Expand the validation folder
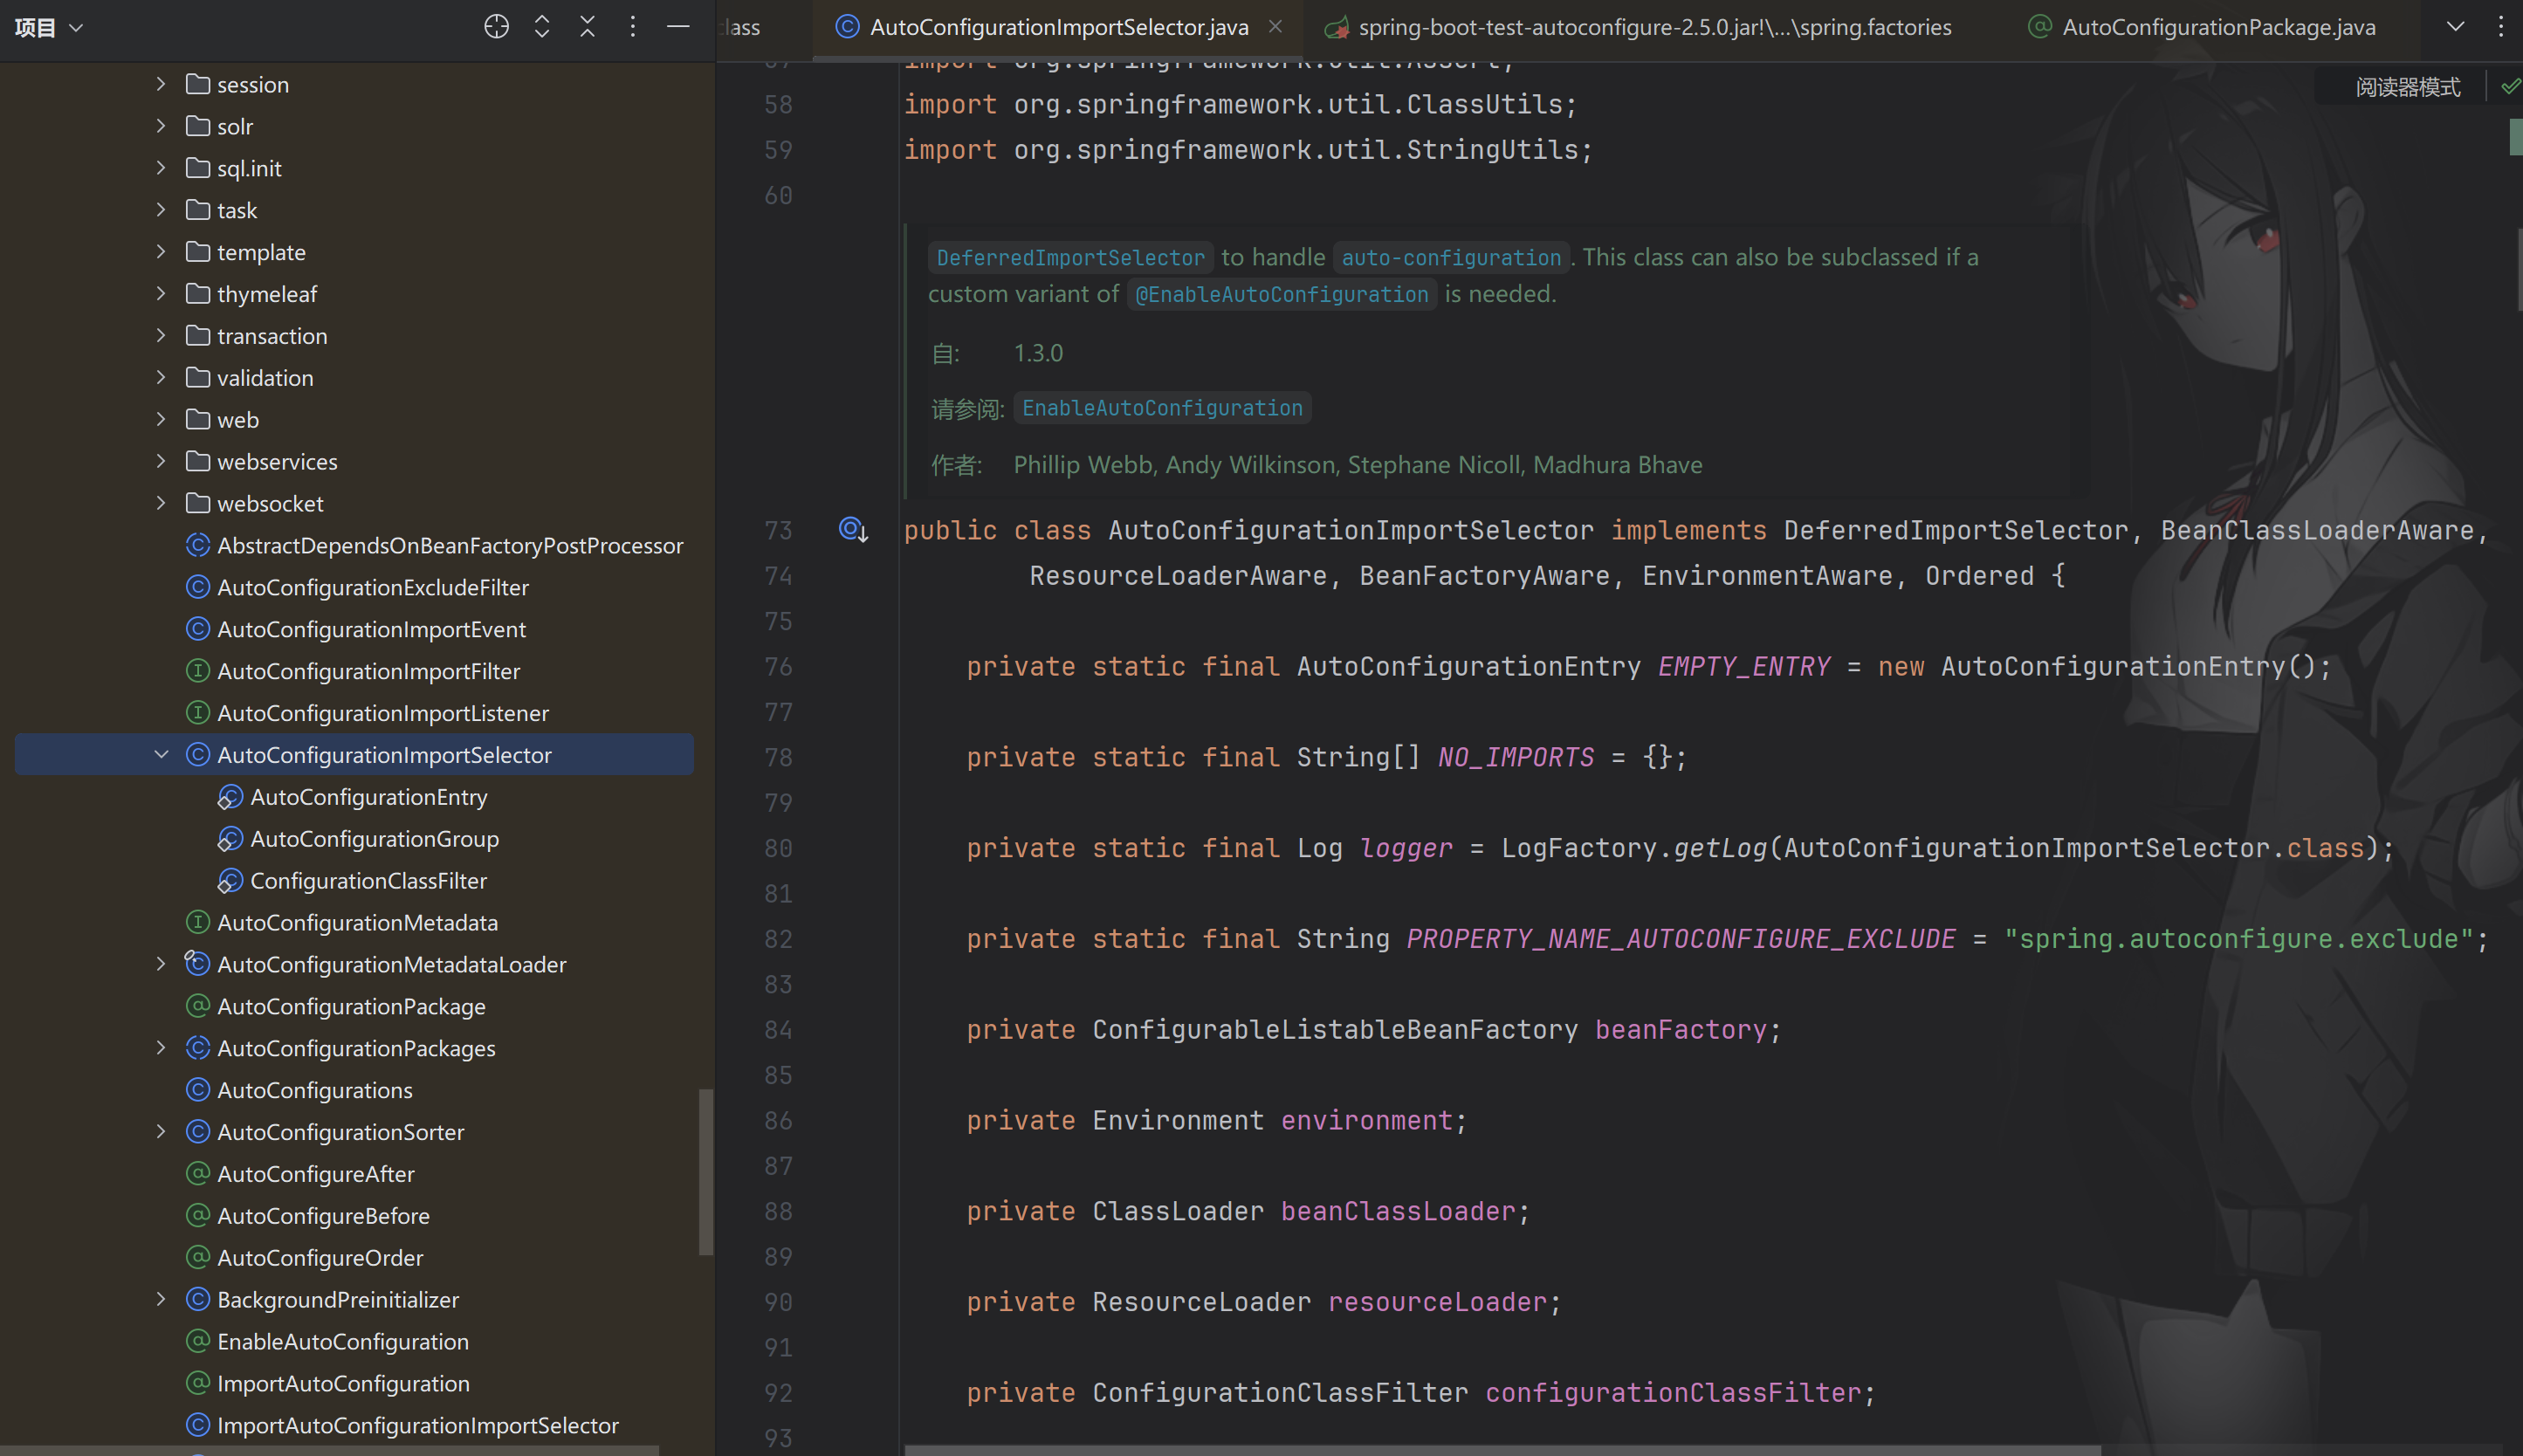The width and height of the screenshot is (2523, 1456). tap(161, 378)
